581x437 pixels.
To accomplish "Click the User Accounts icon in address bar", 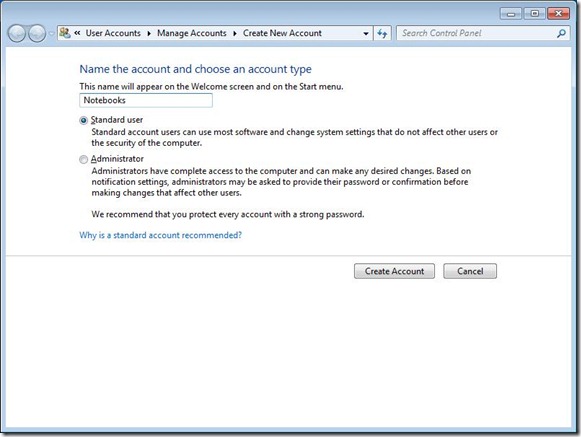I will tap(65, 33).
